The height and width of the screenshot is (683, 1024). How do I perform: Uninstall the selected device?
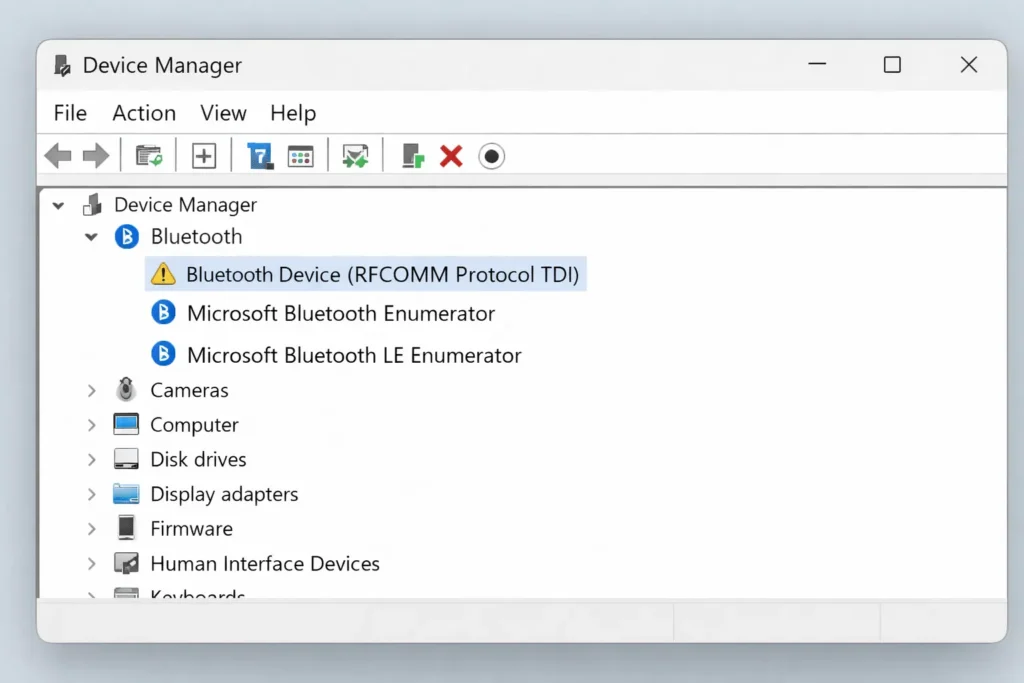450,155
